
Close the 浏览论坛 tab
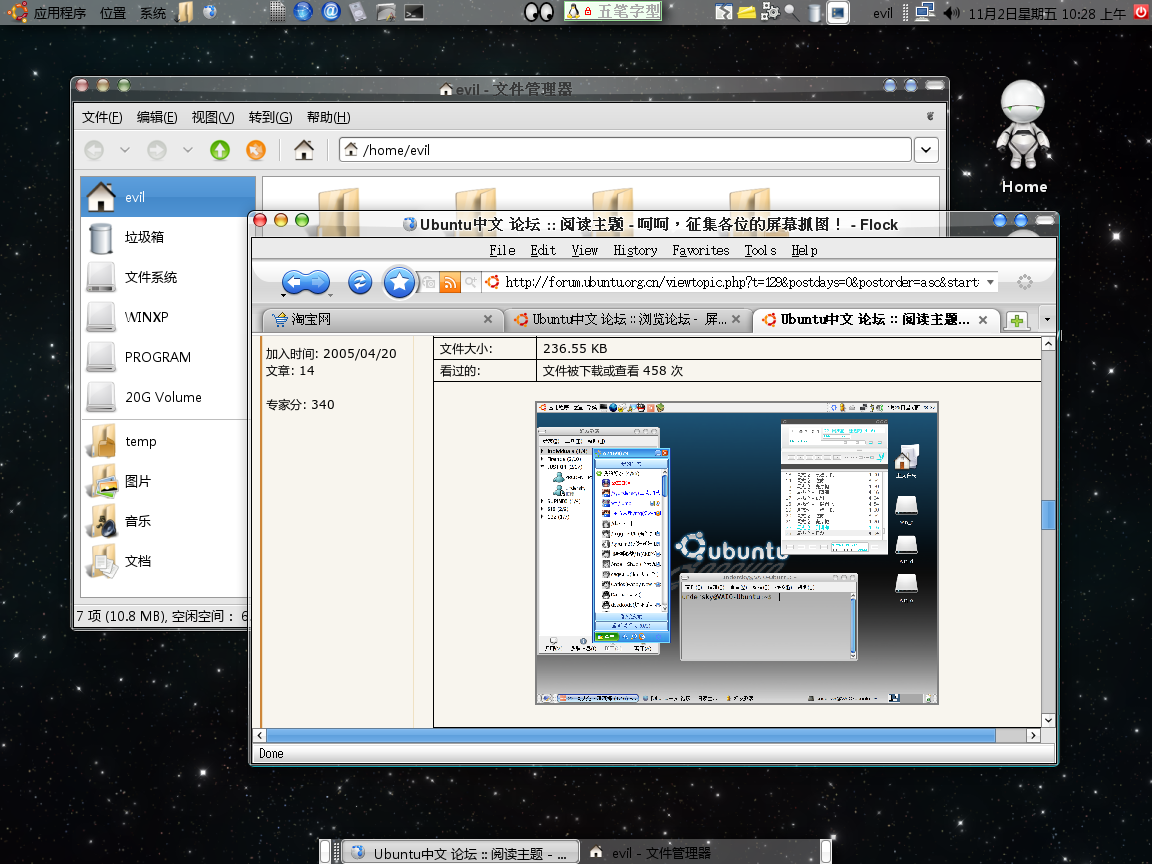735,320
